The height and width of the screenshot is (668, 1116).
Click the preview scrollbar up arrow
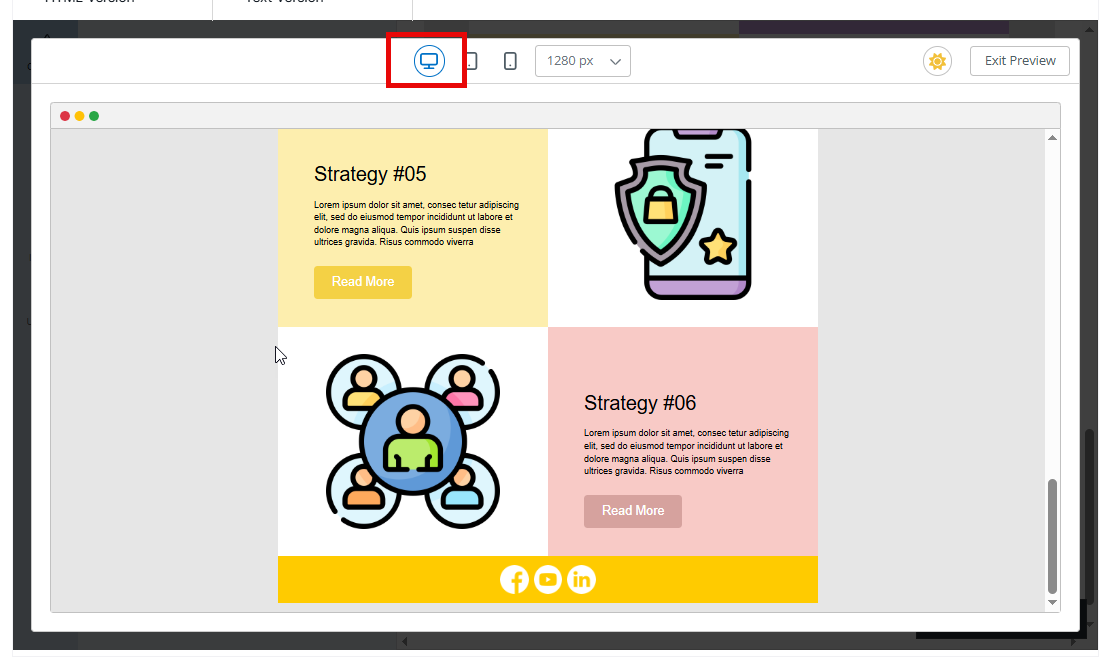(1052, 137)
